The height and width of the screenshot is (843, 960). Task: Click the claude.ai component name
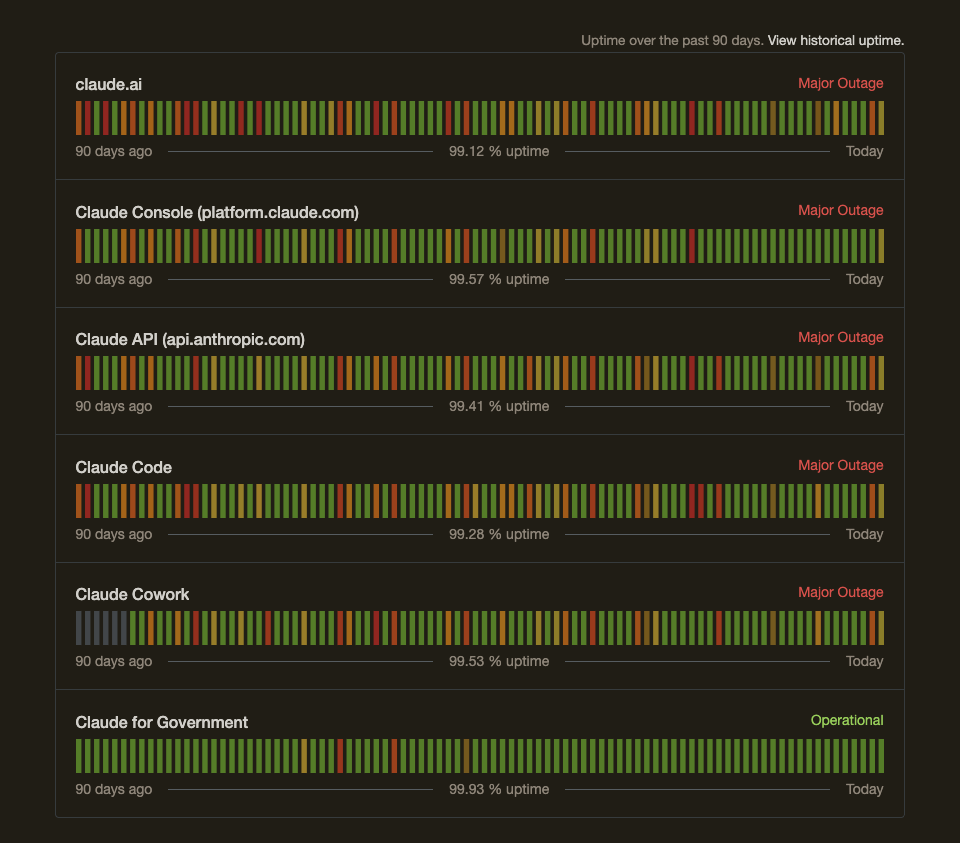(x=108, y=84)
